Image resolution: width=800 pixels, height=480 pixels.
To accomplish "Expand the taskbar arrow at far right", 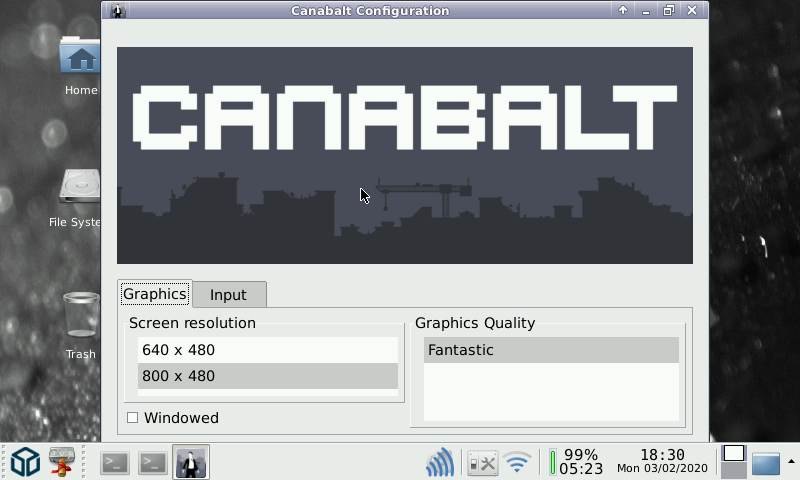I will 791,461.
